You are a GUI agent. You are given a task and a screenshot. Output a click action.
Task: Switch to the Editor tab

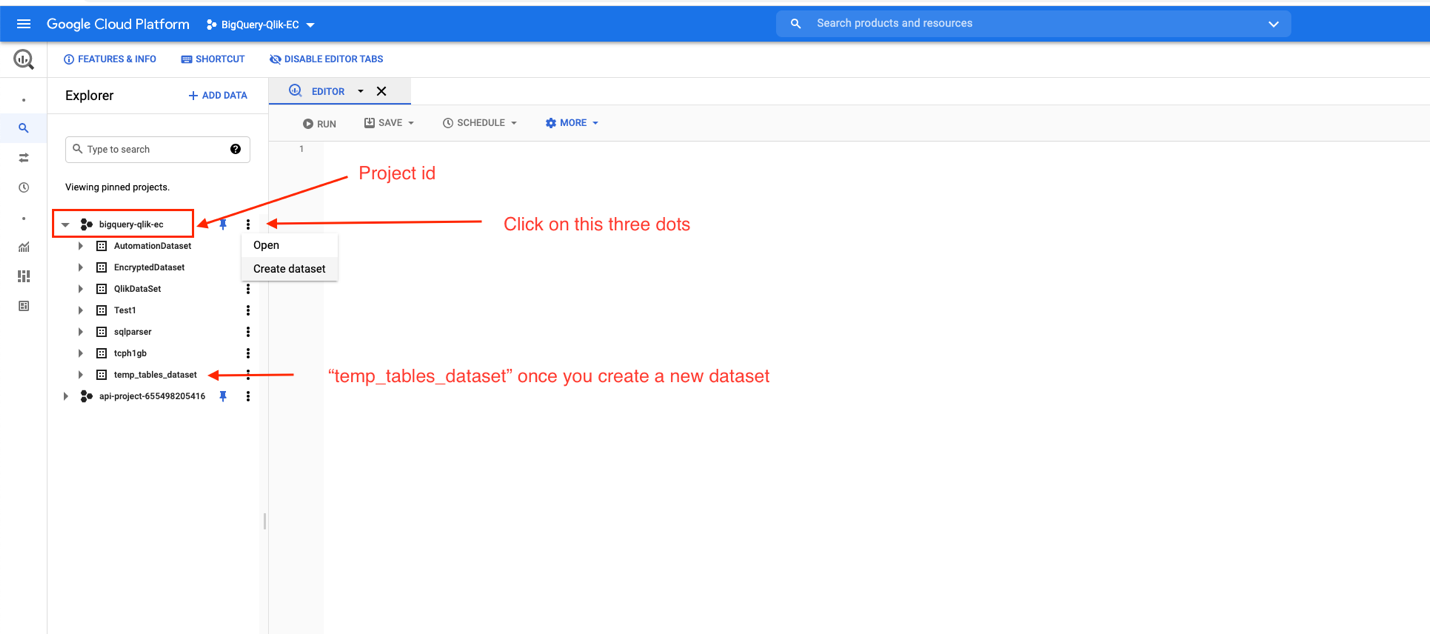pyautogui.click(x=327, y=91)
